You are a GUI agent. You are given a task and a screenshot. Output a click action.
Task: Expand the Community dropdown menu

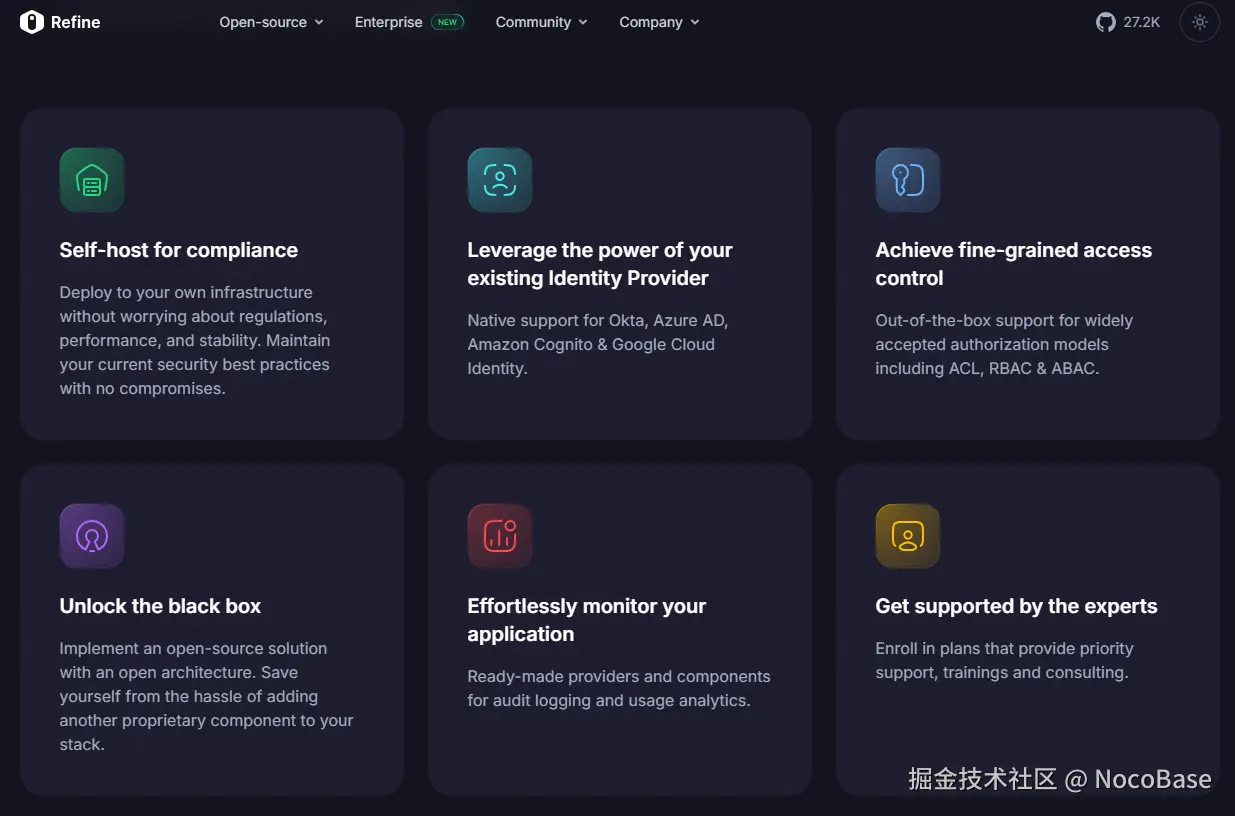coord(541,22)
